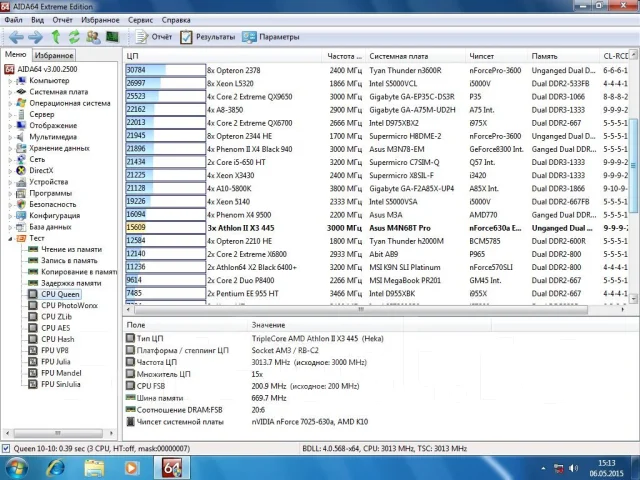Screen dimensions: 640x480
Task: Open the Задержка памяти test
Action: 71,283
